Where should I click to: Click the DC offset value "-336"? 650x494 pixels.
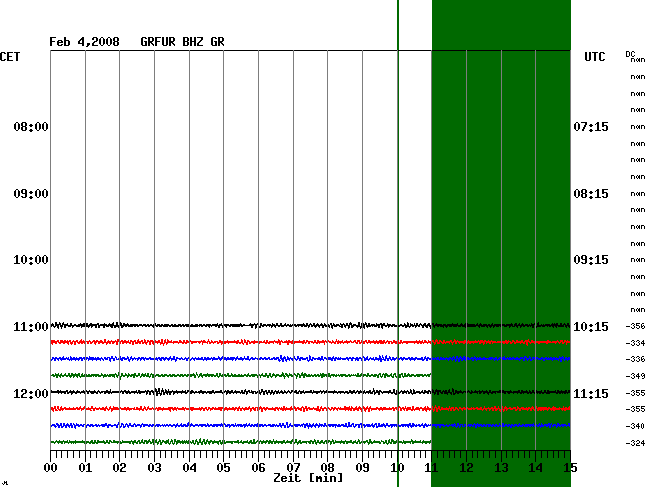(635, 359)
